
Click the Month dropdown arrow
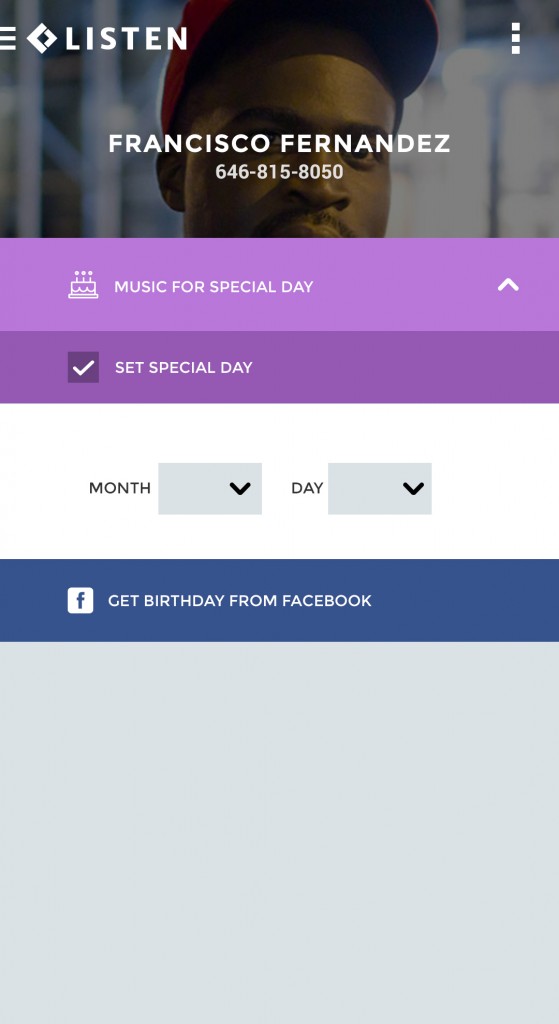click(x=240, y=488)
